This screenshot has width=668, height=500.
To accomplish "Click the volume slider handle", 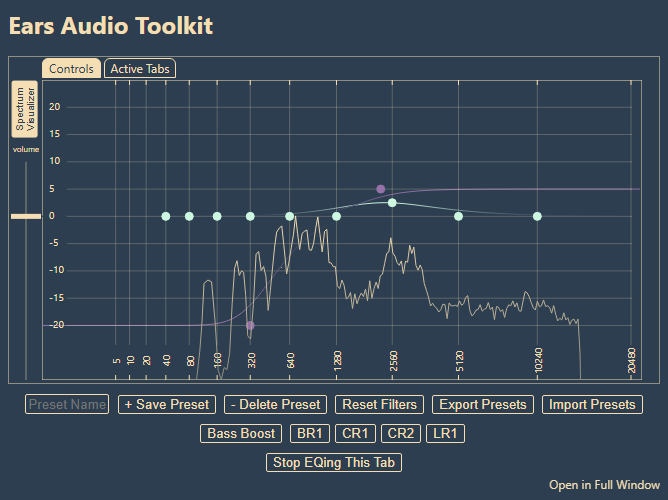I will pos(25,216).
